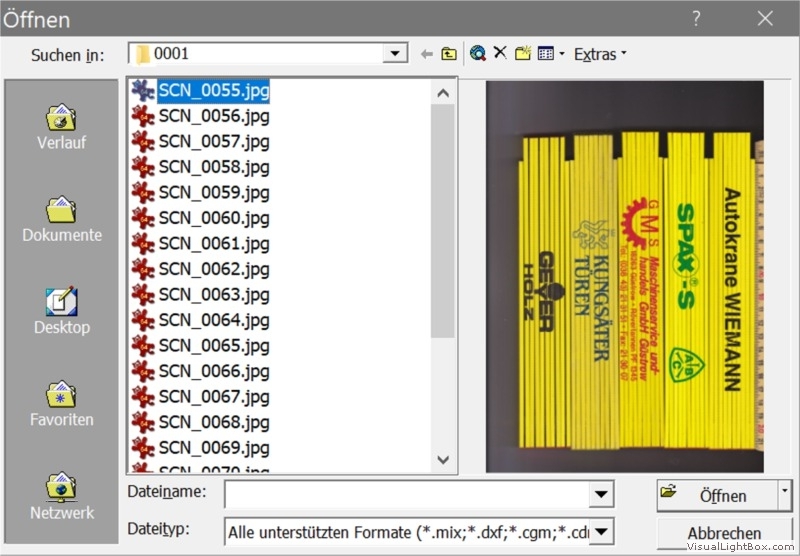The width and height of the screenshot is (800, 556).
Task: Open the Extras menu
Action: tap(600, 54)
